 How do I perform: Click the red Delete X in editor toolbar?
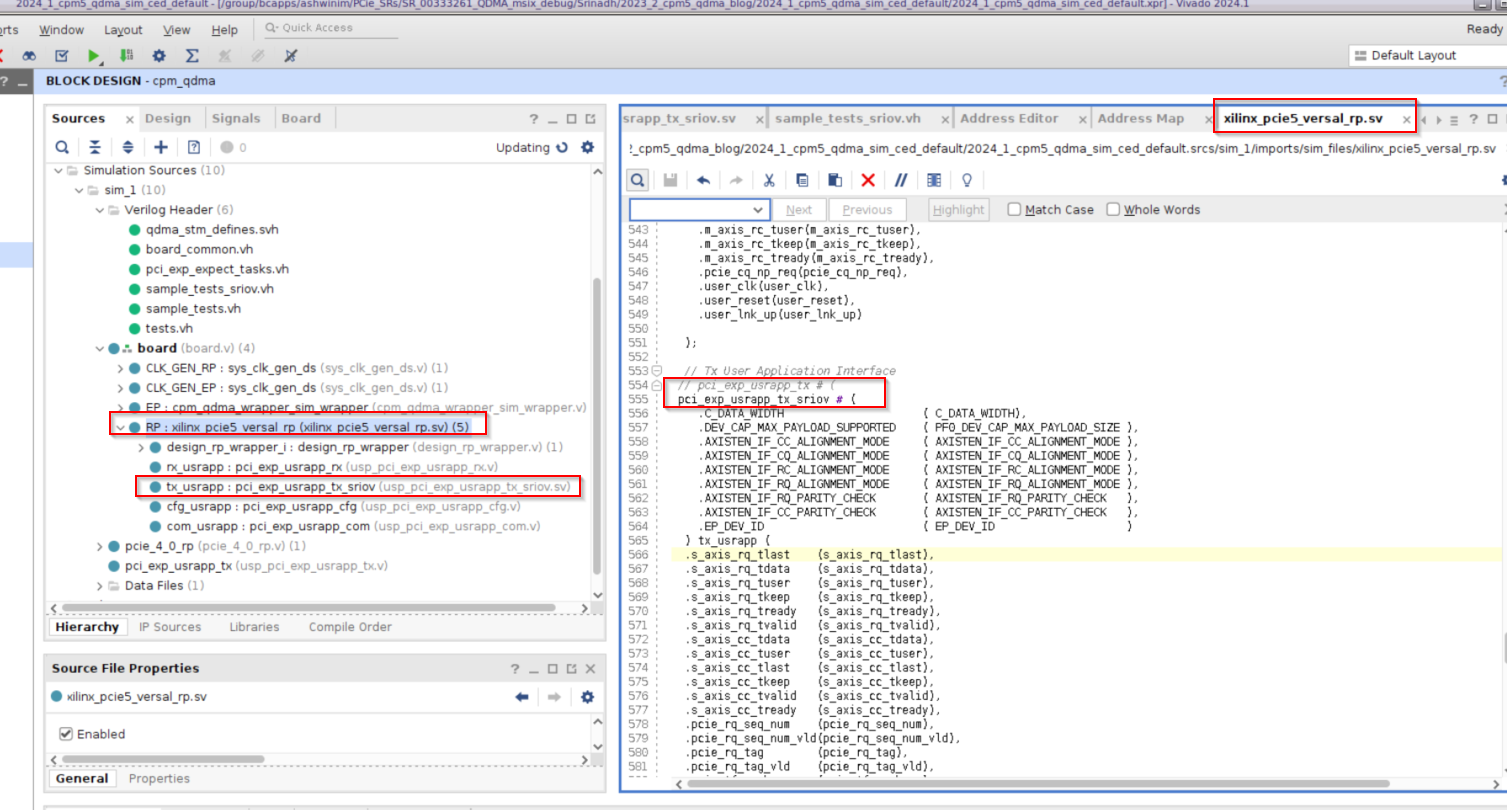coord(868,180)
